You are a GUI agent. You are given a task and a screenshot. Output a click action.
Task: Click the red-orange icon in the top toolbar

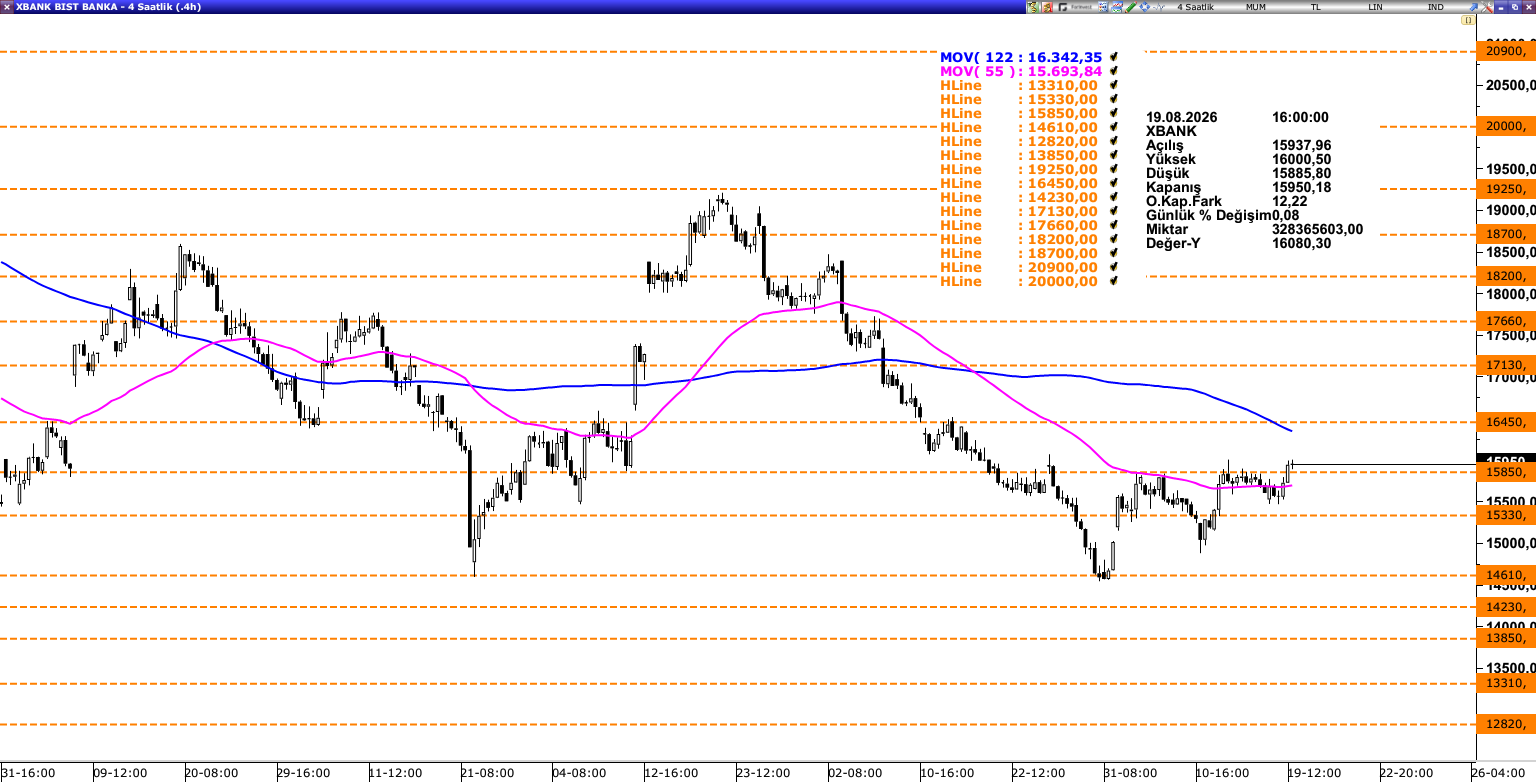1047,7
